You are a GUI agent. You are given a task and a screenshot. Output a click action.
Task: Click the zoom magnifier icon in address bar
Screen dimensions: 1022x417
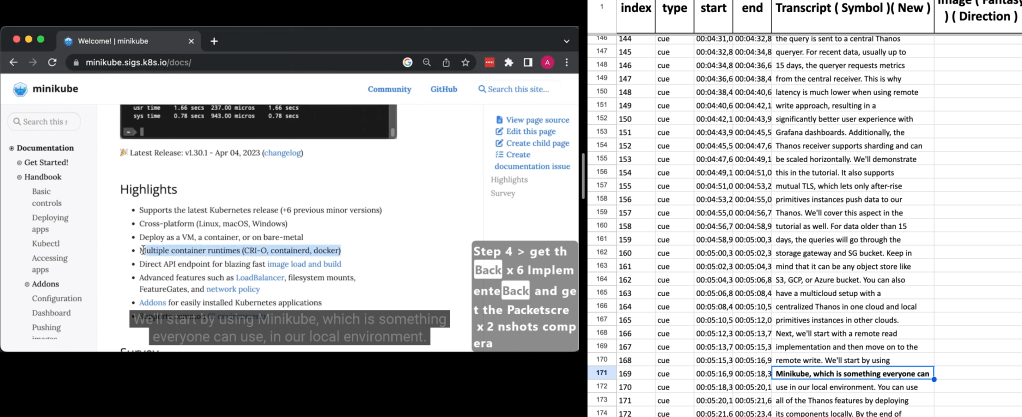click(x=427, y=63)
